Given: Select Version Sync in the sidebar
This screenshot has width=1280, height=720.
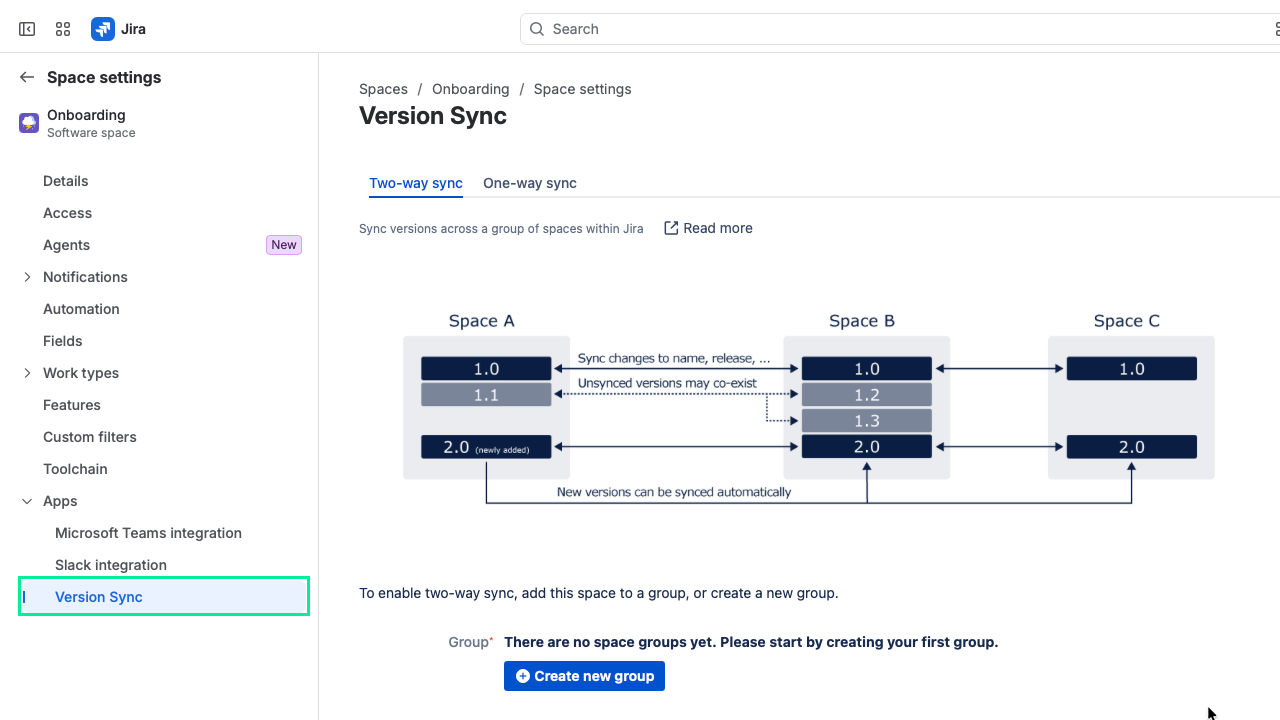Looking at the screenshot, I should [x=164, y=596].
